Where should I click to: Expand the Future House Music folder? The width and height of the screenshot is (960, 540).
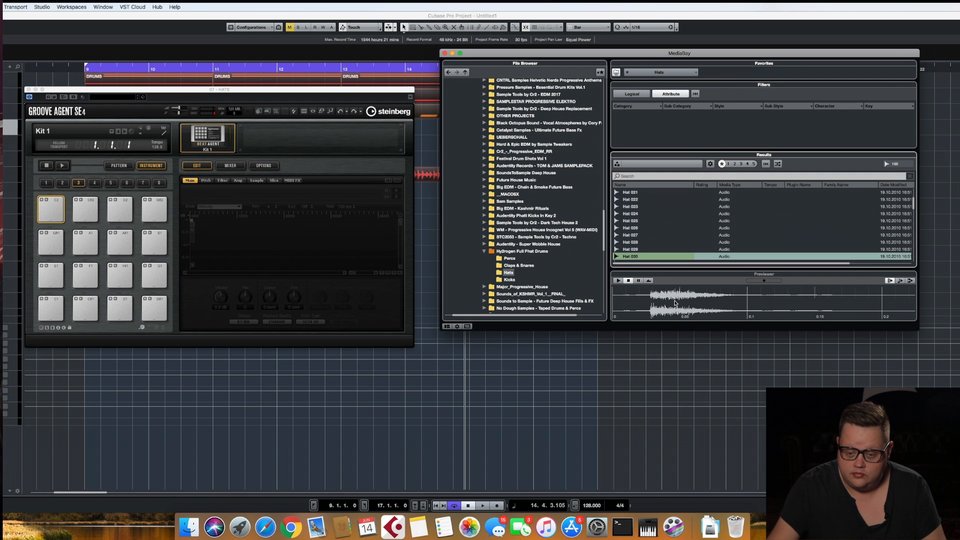pos(484,179)
